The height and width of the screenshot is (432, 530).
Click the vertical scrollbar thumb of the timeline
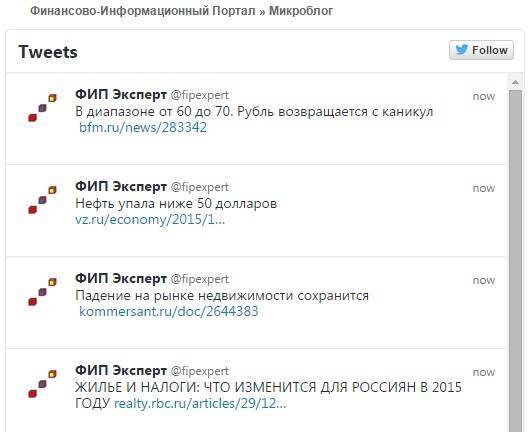click(x=515, y=260)
